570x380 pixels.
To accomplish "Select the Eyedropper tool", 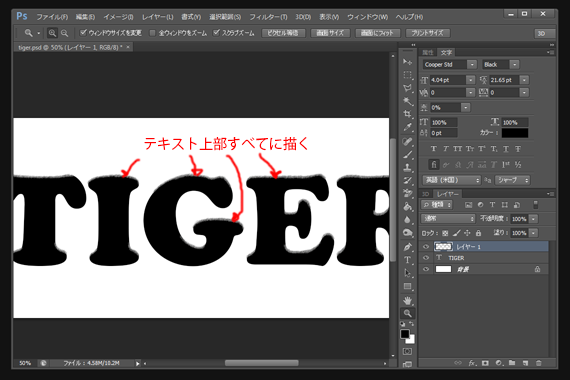I will point(408,127).
